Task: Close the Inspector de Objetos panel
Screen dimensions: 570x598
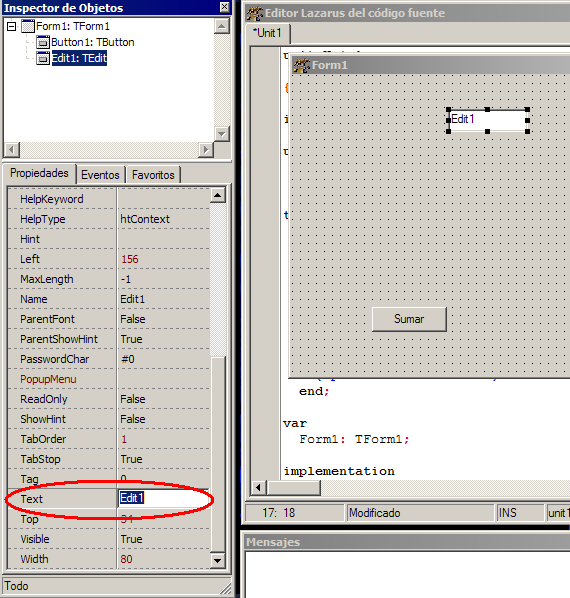Action: [225, 7]
